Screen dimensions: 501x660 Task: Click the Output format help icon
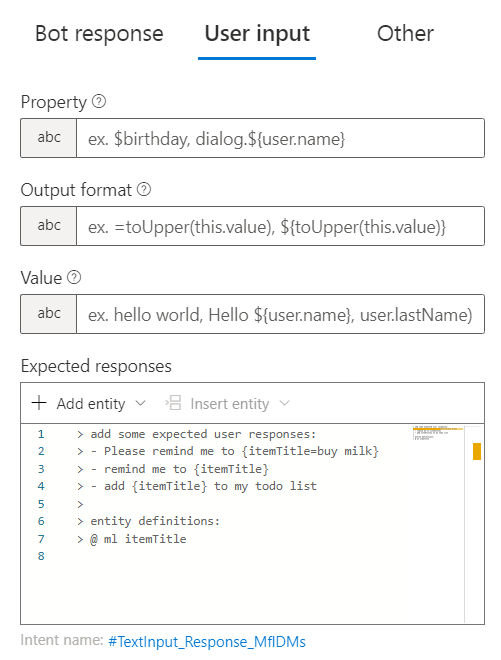144,189
